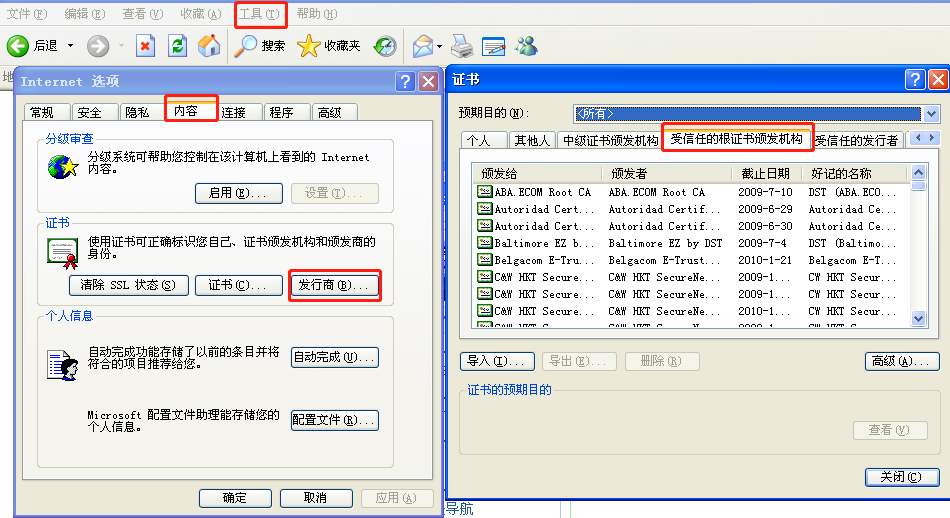The width and height of the screenshot is (950, 518).
Task: Select the 受信任的发行者 tab
Action: click(x=857, y=141)
